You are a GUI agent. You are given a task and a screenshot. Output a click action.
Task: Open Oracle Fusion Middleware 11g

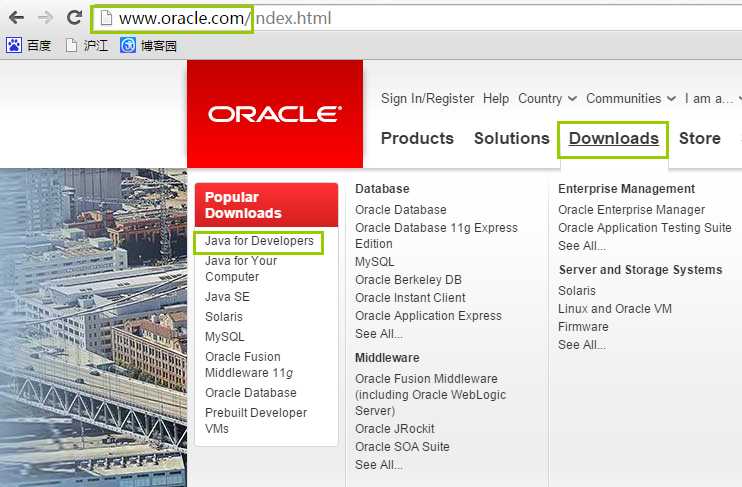click(x=249, y=364)
